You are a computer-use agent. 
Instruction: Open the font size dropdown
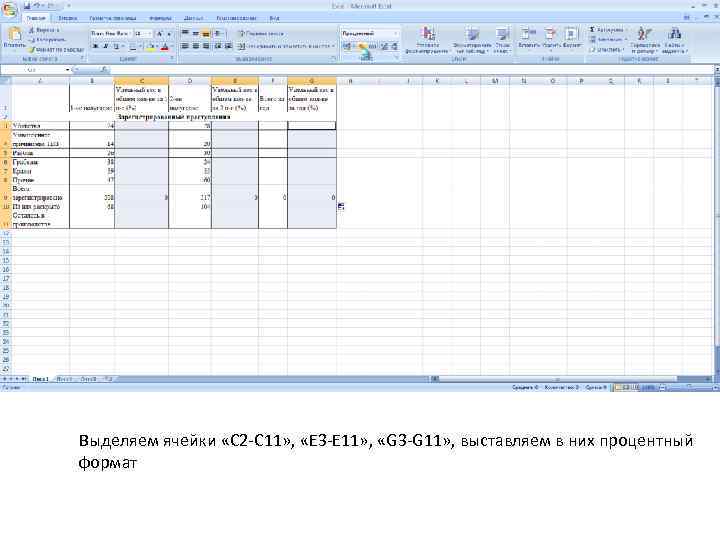click(150, 34)
